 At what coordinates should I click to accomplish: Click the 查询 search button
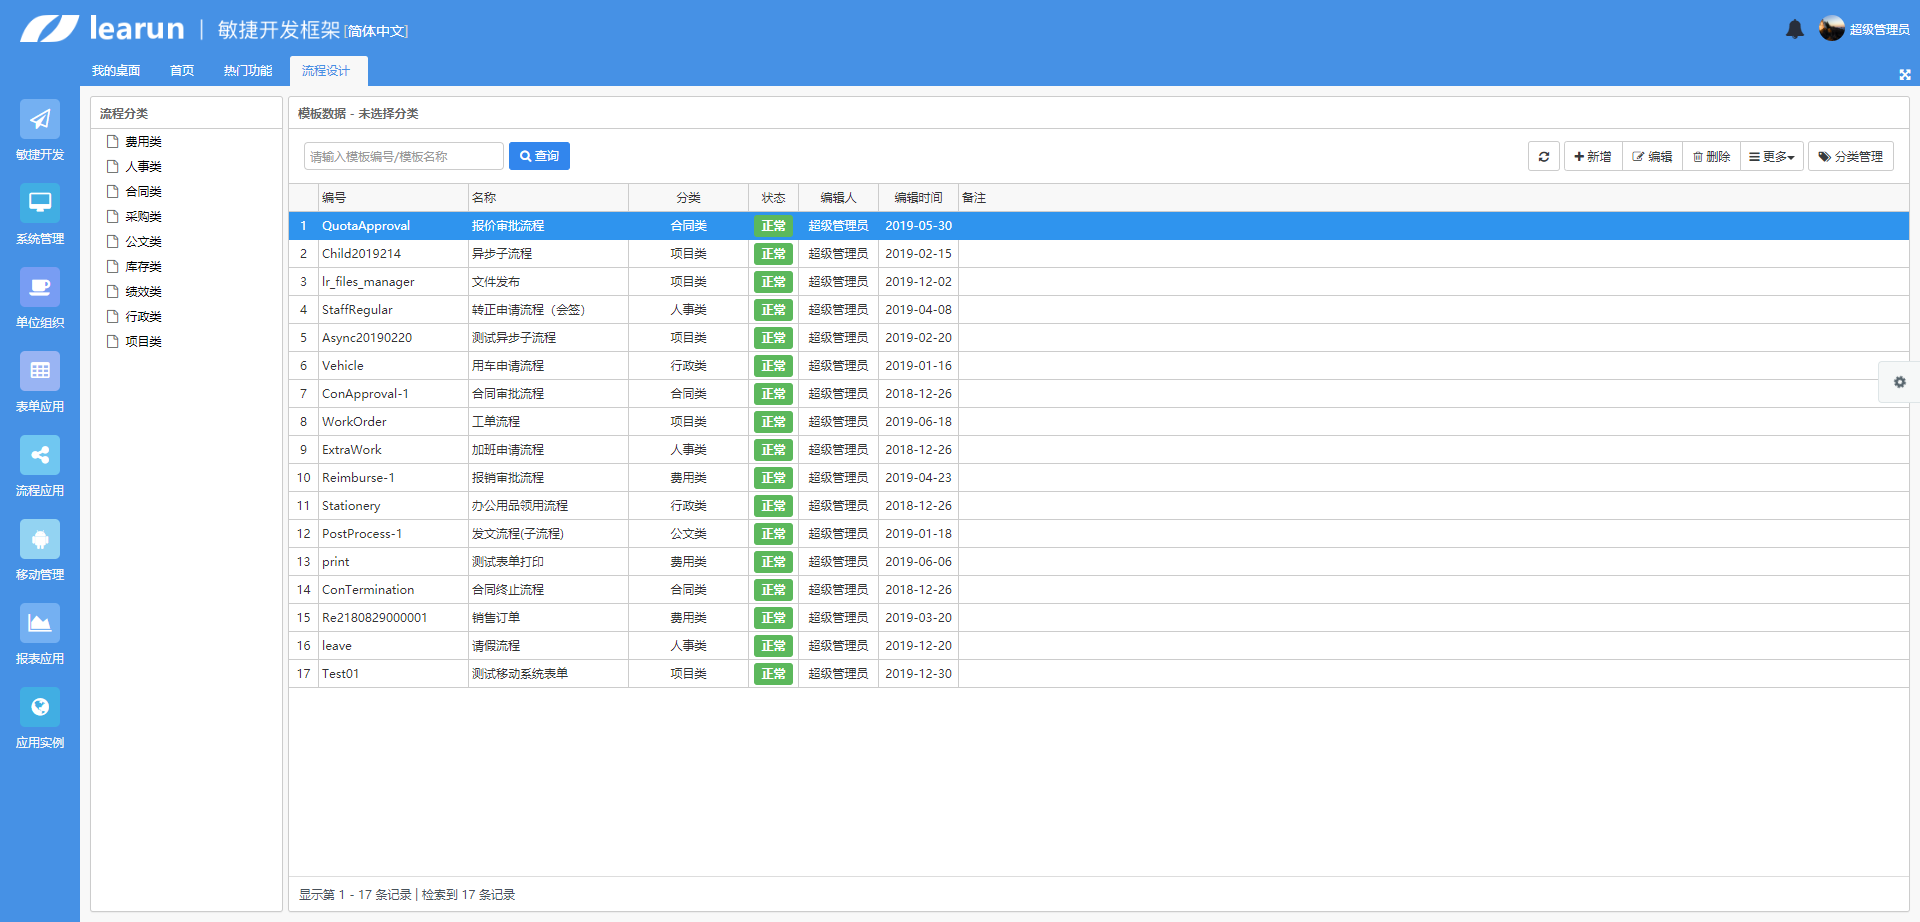(539, 156)
